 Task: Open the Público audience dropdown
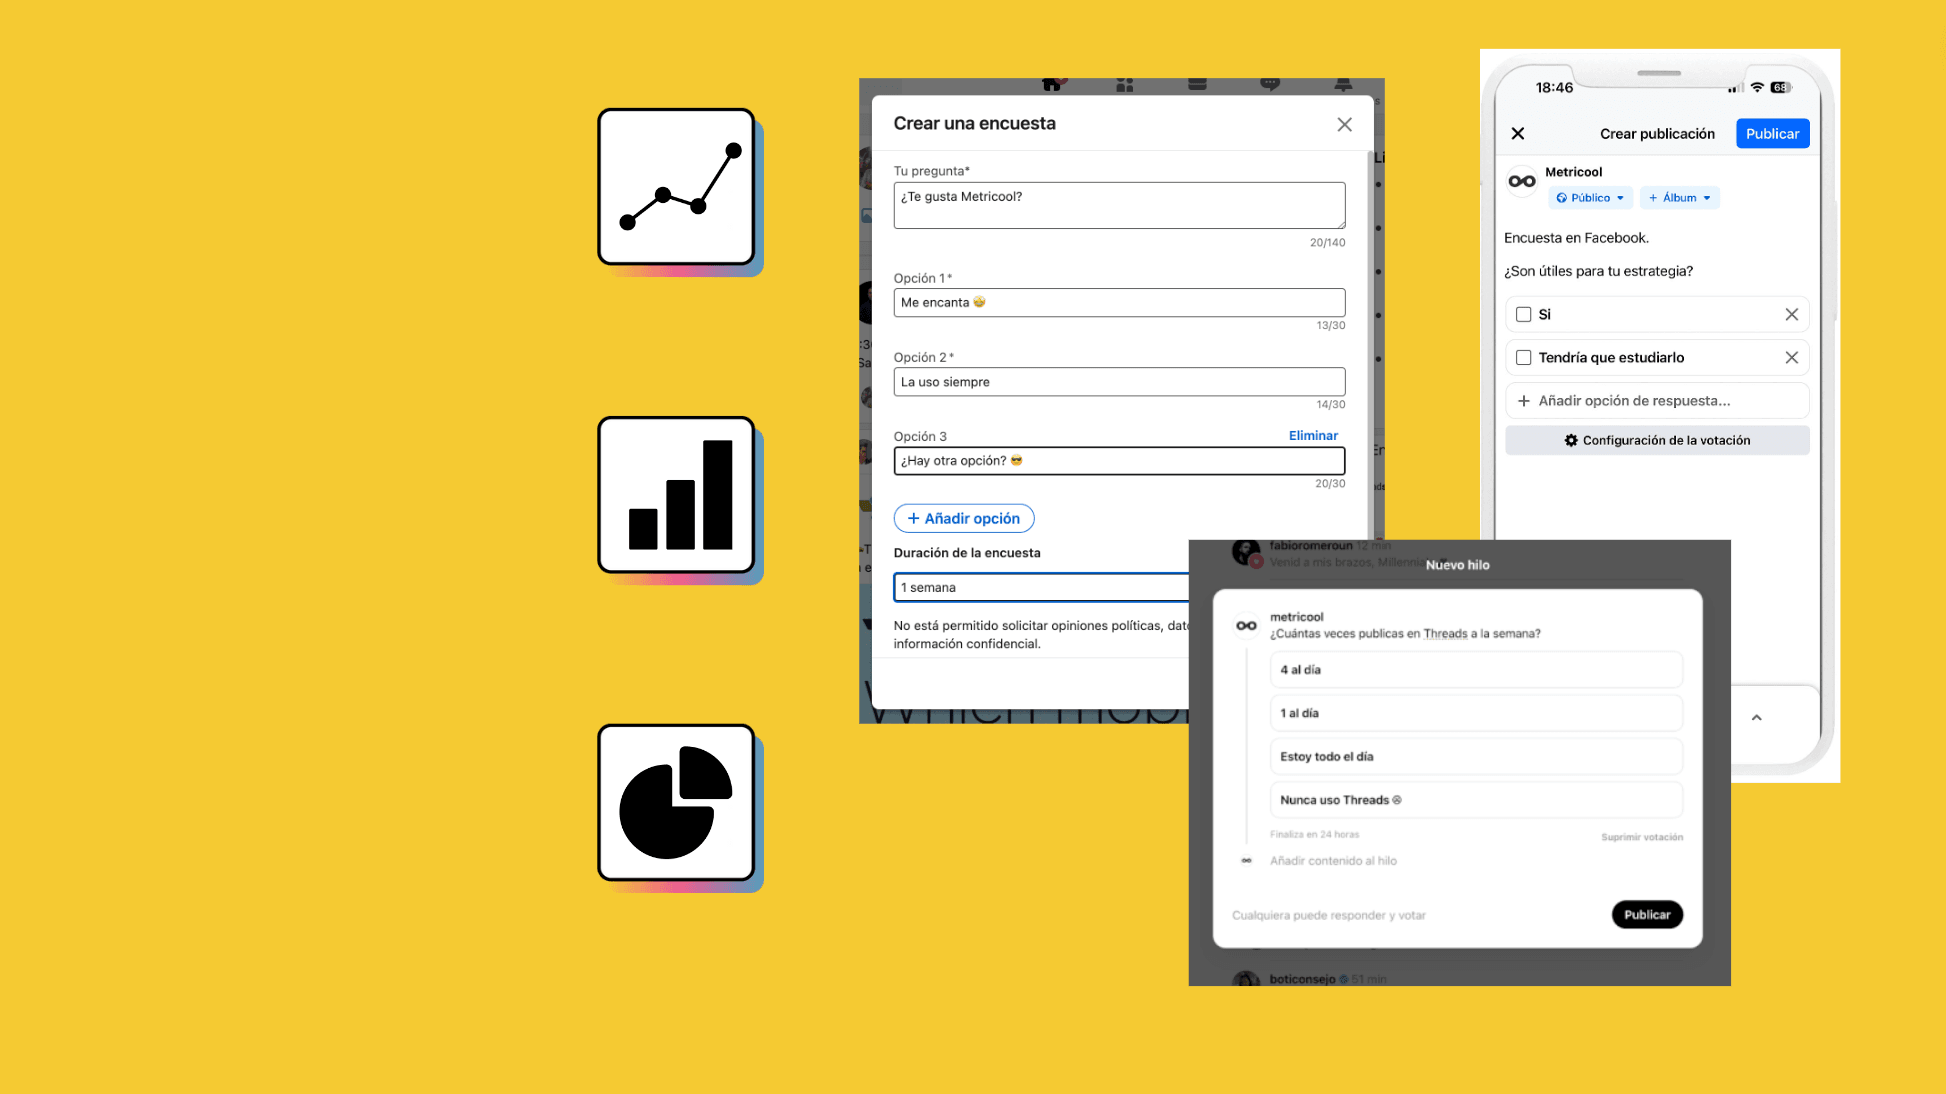(x=1590, y=198)
